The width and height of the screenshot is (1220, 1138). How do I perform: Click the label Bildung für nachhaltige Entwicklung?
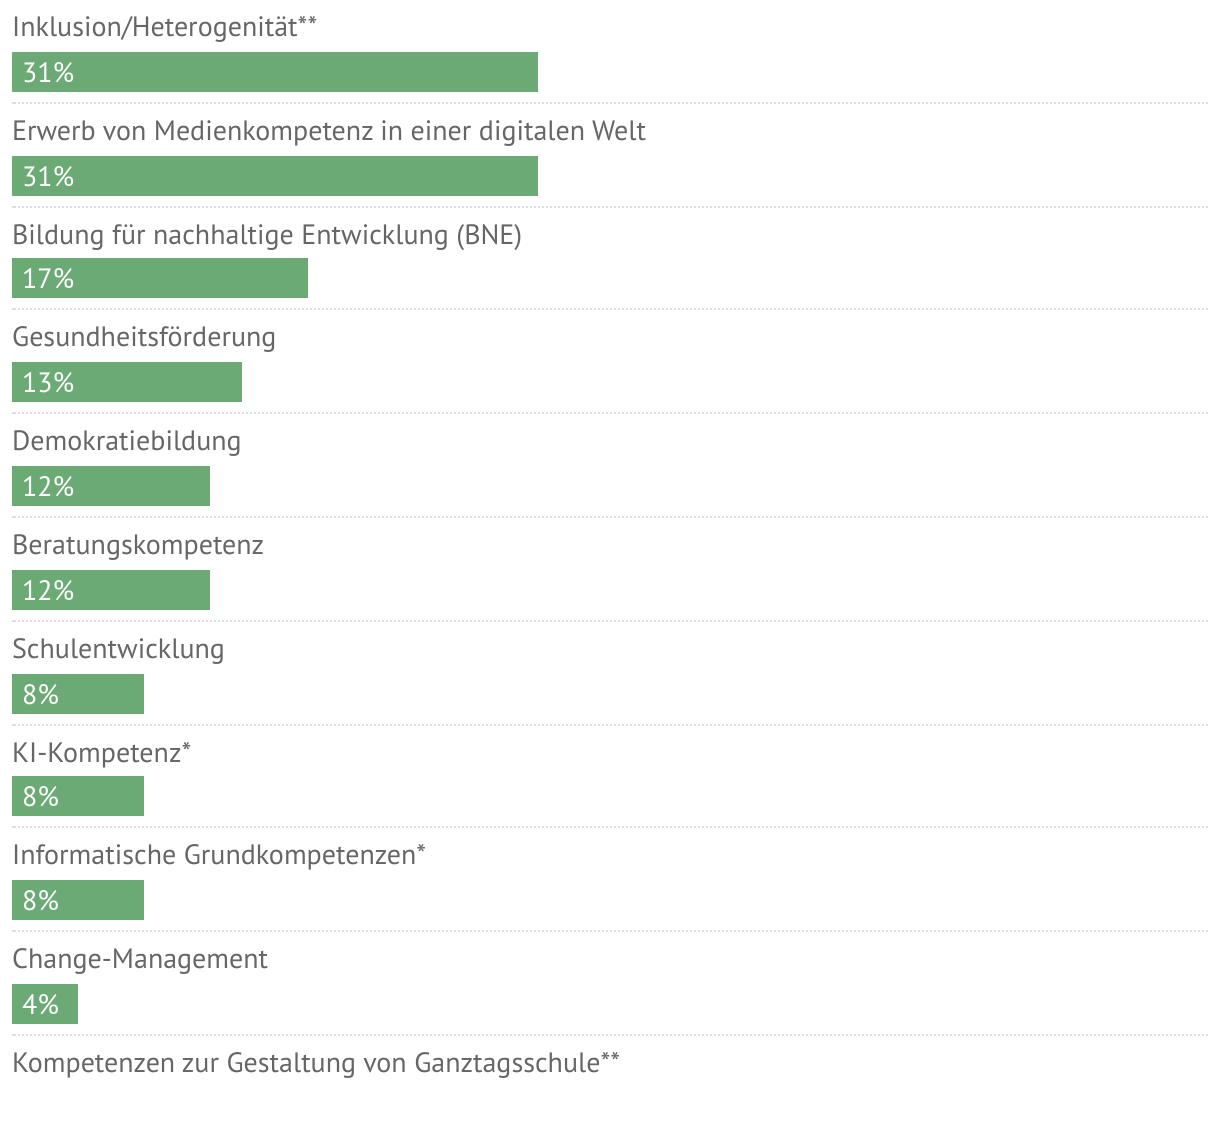click(232, 236)
